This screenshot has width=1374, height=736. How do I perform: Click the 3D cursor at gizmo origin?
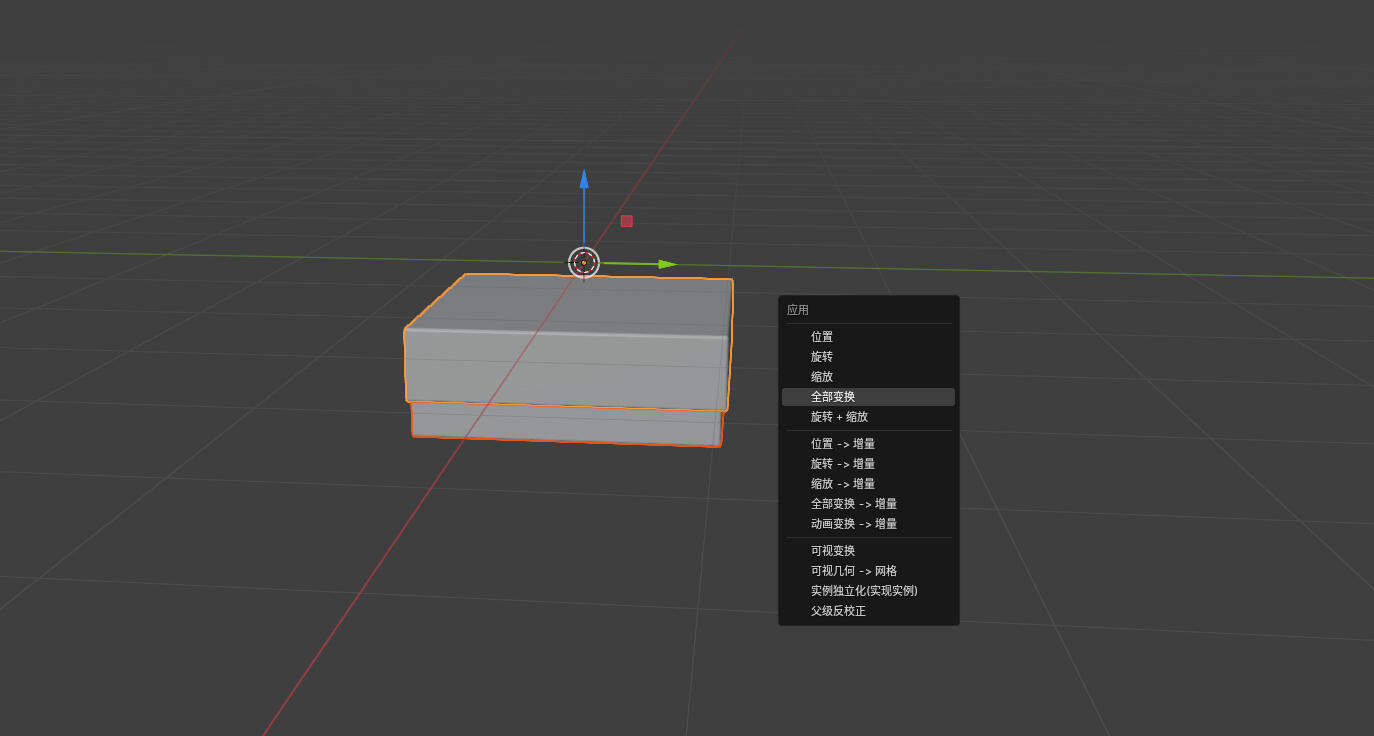584,263
